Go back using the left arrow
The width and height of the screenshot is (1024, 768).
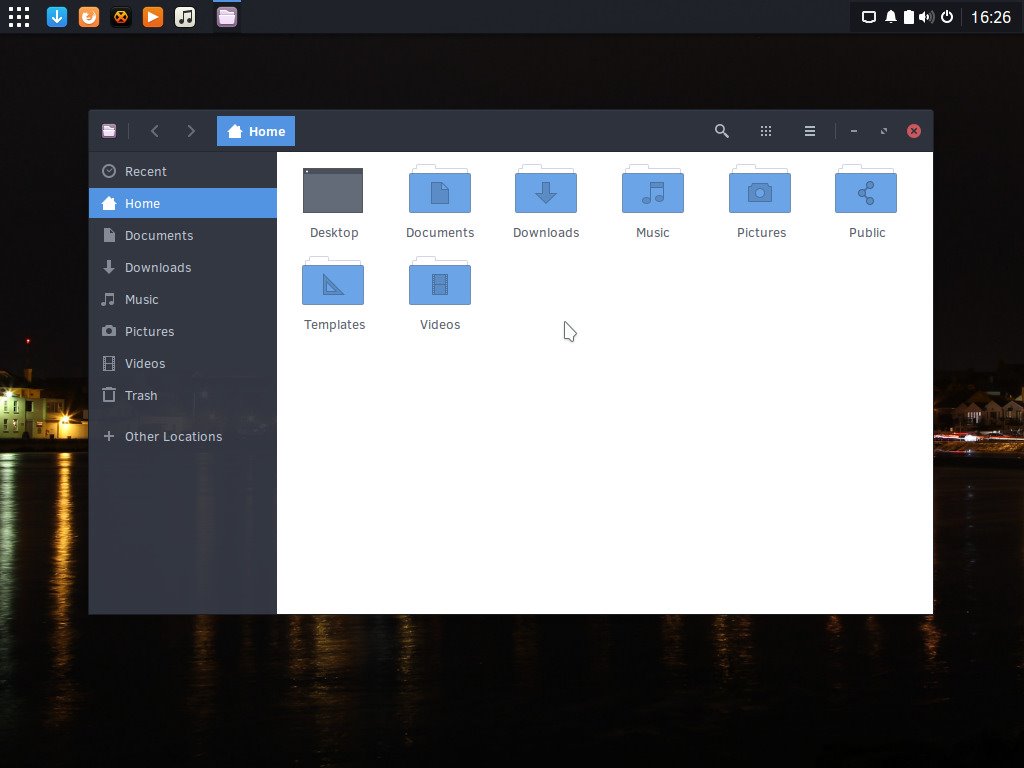click(154, 131)
